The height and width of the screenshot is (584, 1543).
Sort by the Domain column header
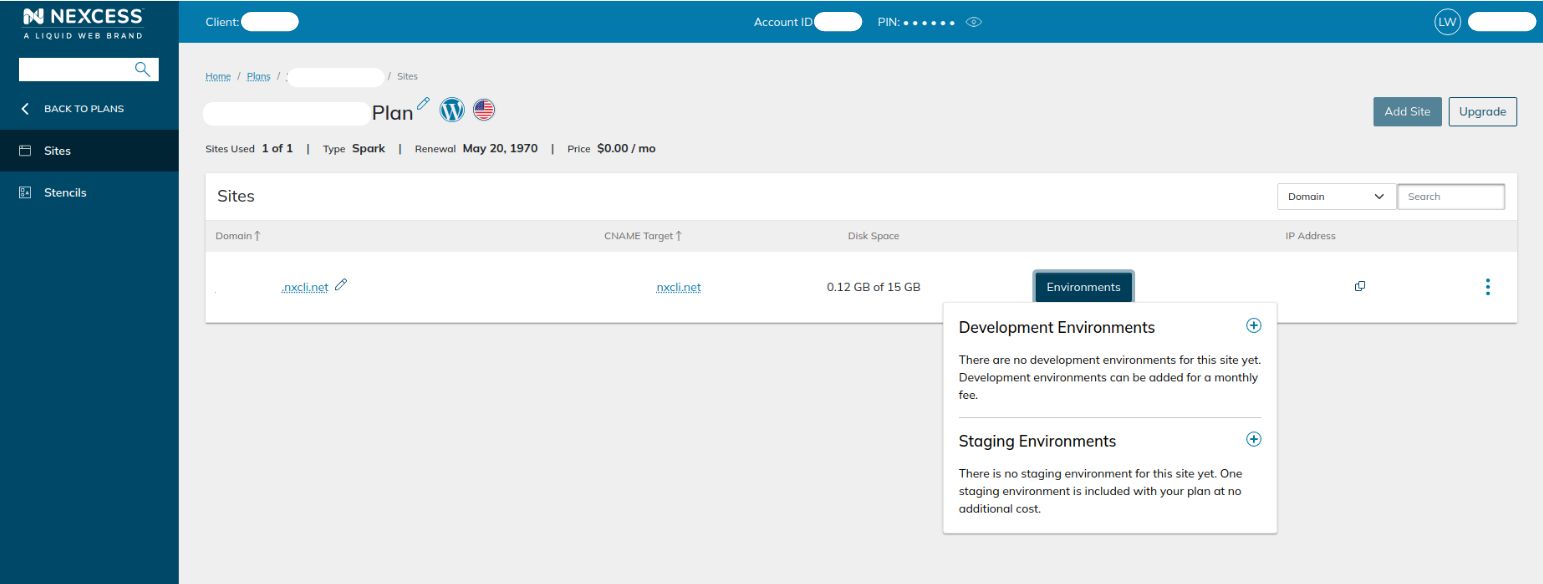[x=238, y=236]
